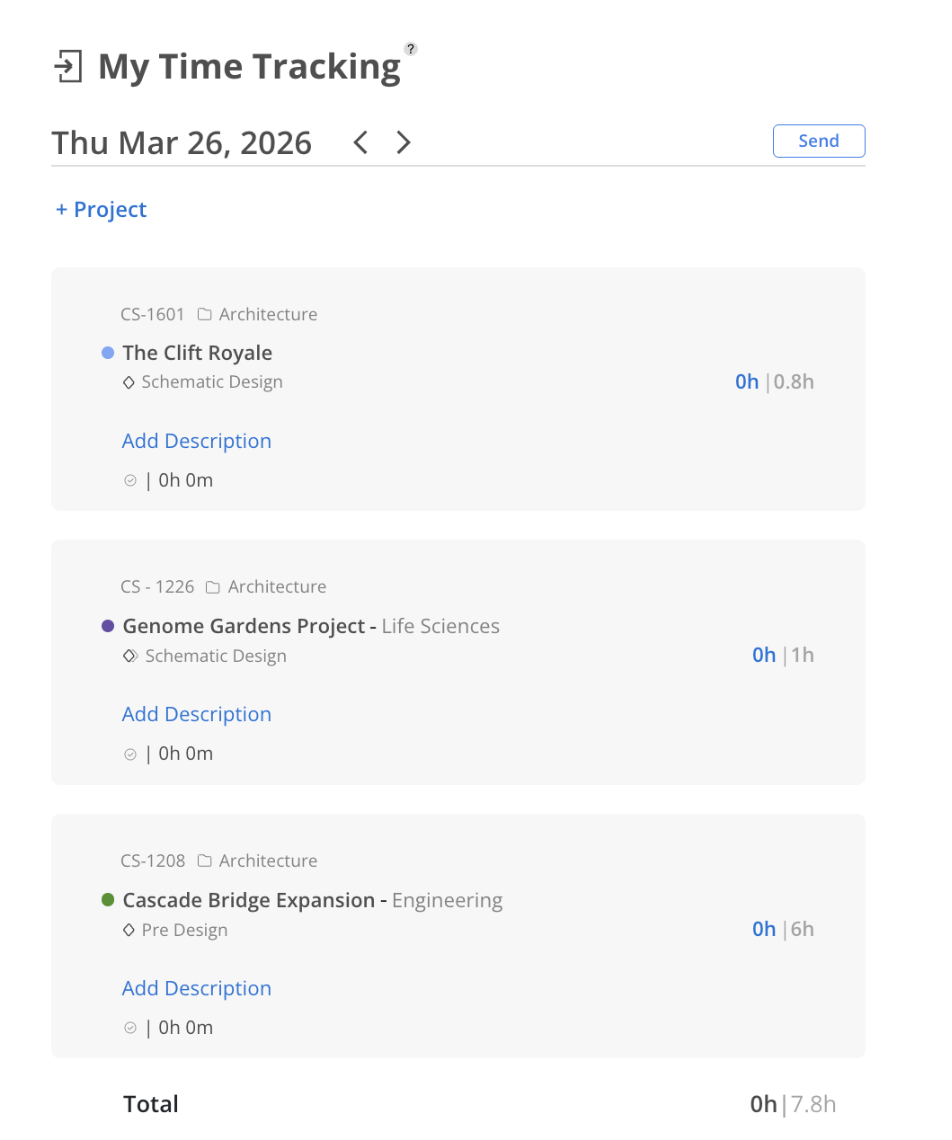
Task: Add Description for Cascade Bridge Expansion
Action: 197,988
